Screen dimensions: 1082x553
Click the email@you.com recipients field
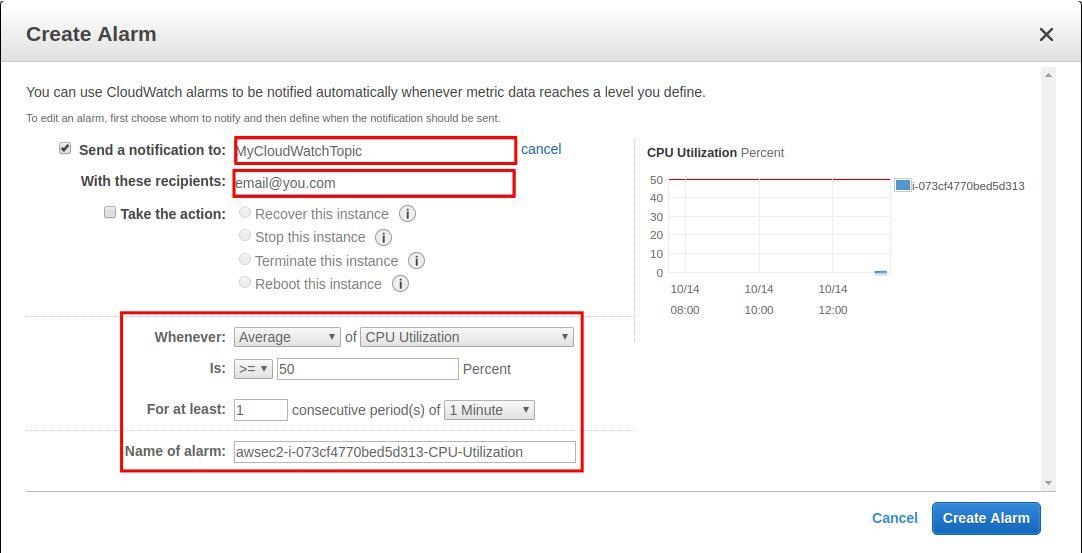coord(374,184)
